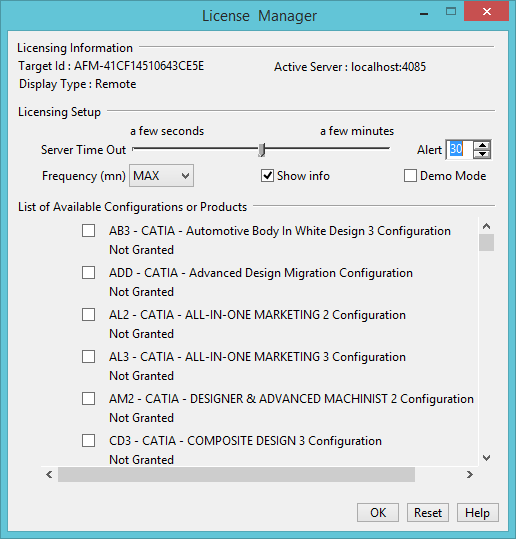Image resolution: width=516 pixels, height=539 pixels.
Task: Click the horizontal scrollbar thumb
Action: point(237,475)
